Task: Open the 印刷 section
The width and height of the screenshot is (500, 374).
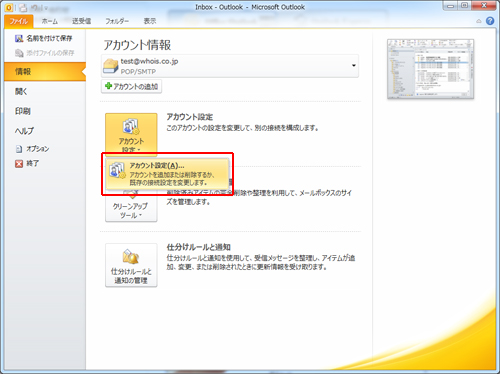Action: [23, 111]
